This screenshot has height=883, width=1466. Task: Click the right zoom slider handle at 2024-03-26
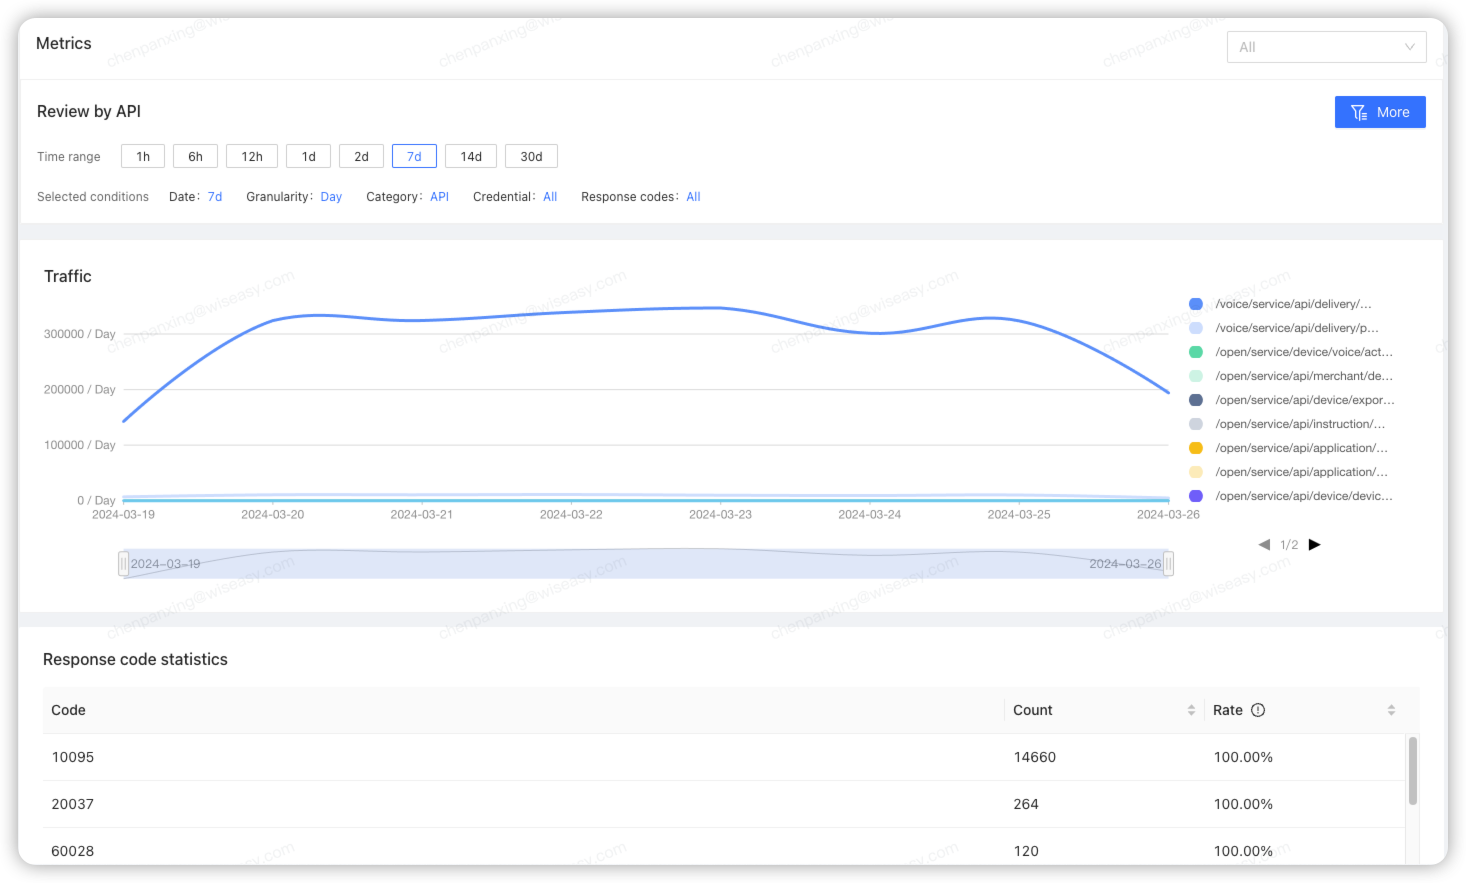1168,564
